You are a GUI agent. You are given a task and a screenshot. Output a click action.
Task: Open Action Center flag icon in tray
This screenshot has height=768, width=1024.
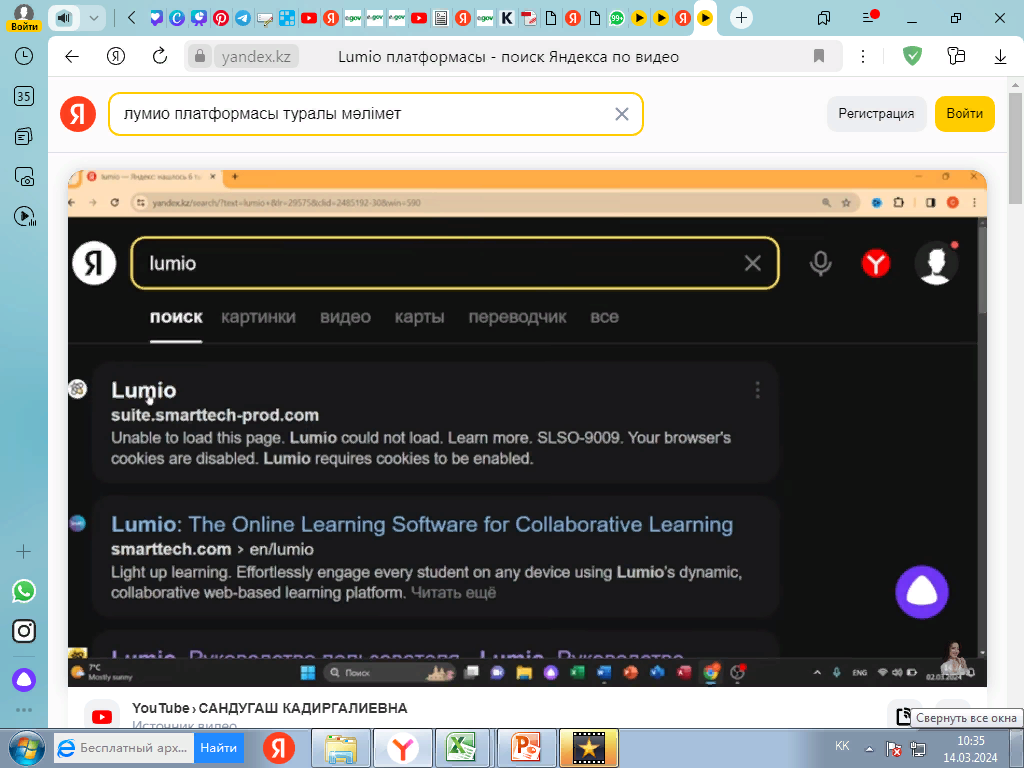pos(893,749)
